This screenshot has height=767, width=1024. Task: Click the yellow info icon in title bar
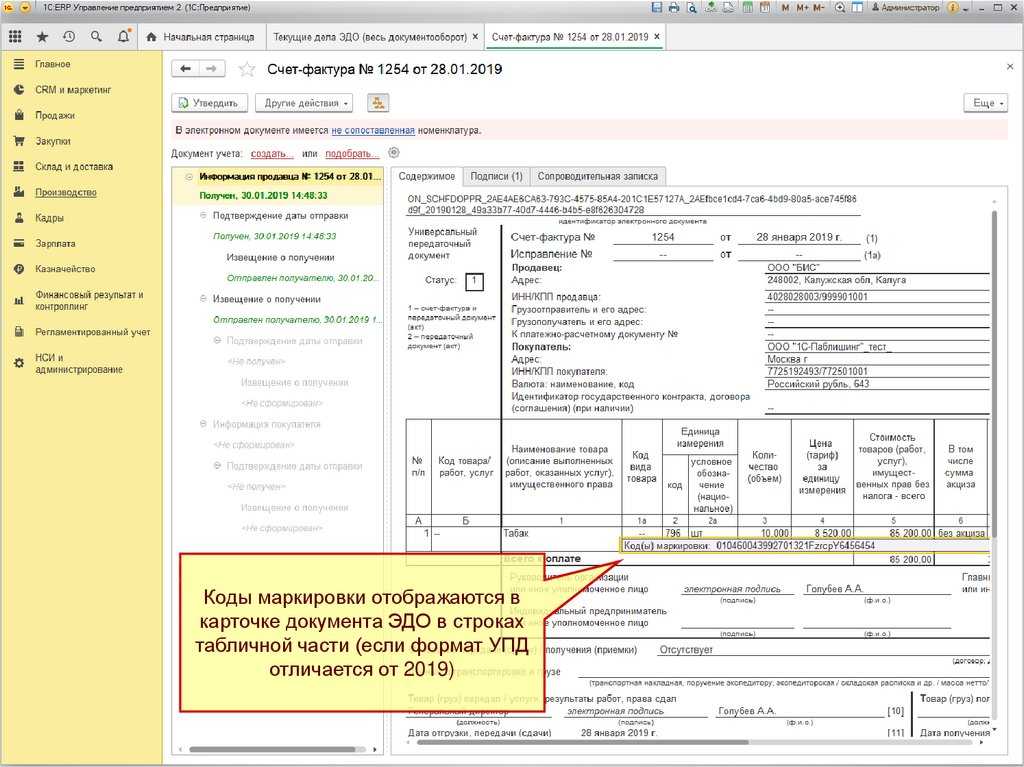pos(953,8)
